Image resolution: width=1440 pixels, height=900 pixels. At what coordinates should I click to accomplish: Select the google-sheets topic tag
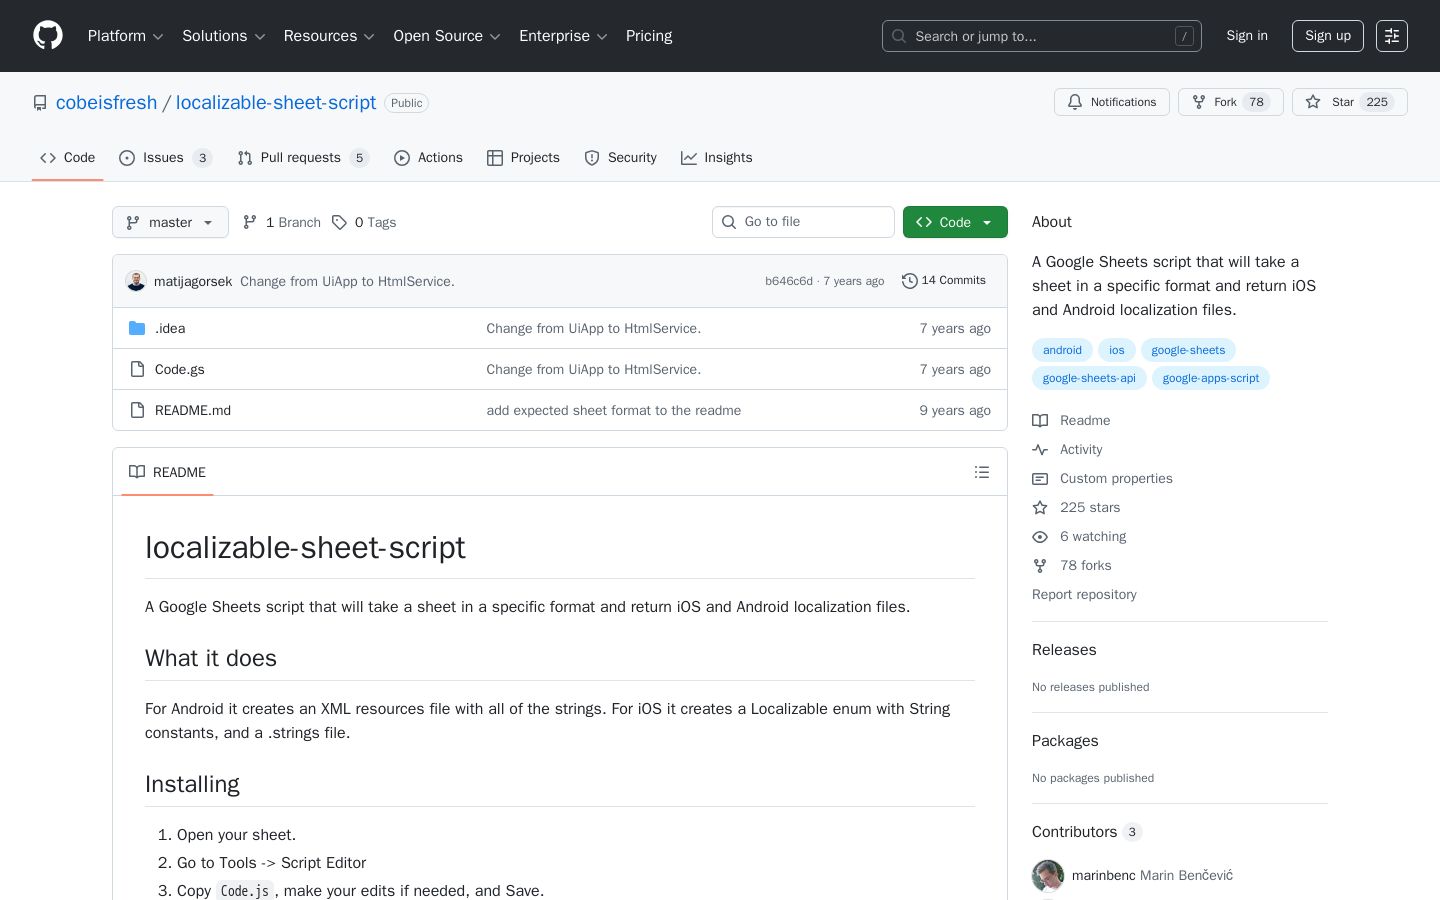(x=1188, y=350)
